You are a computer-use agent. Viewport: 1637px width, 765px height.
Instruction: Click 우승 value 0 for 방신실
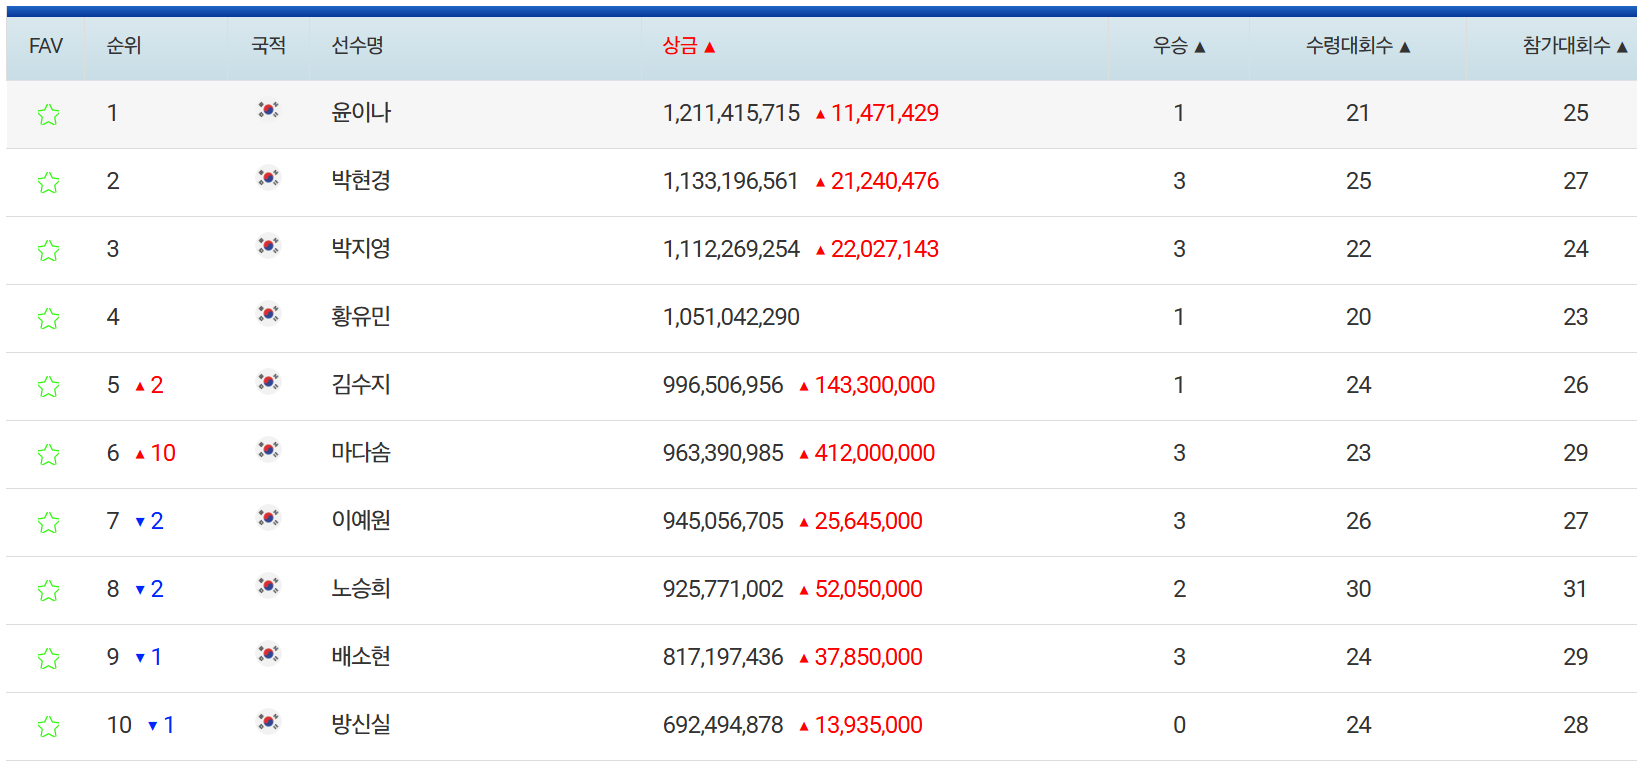coord(1179,725)
